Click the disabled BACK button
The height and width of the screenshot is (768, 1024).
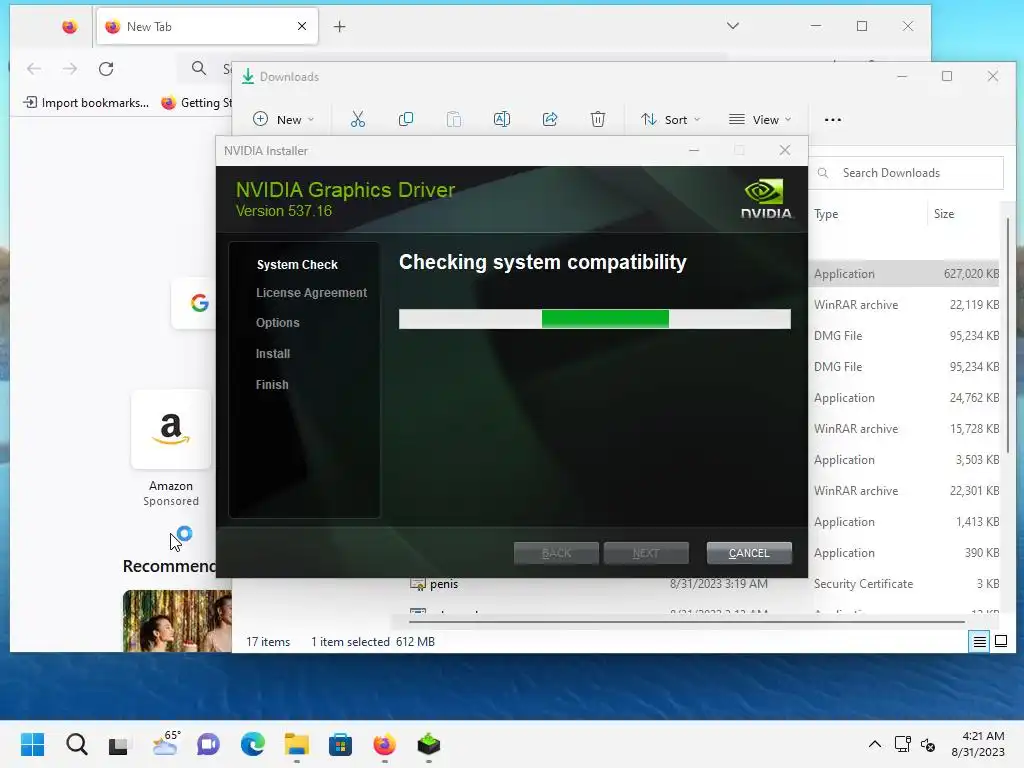(x=556, y=553)
